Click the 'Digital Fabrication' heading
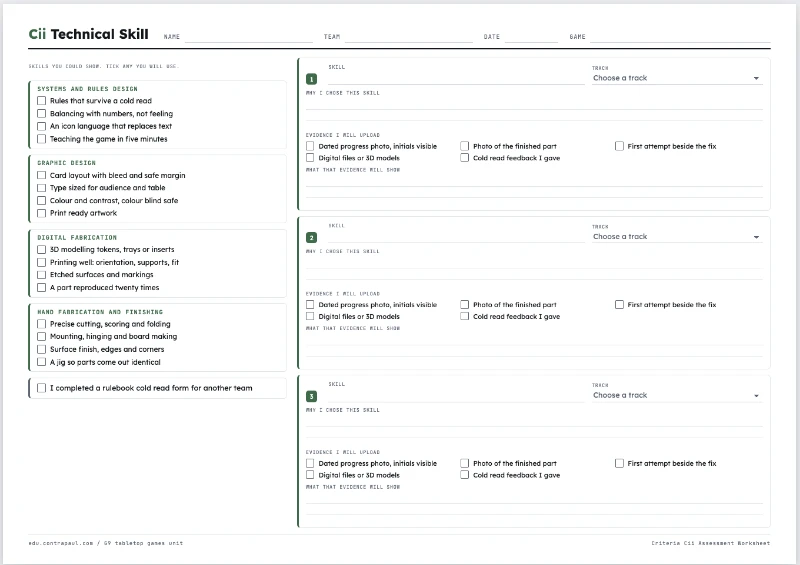This screenshot has height=565, width=800. pos(77,237)
